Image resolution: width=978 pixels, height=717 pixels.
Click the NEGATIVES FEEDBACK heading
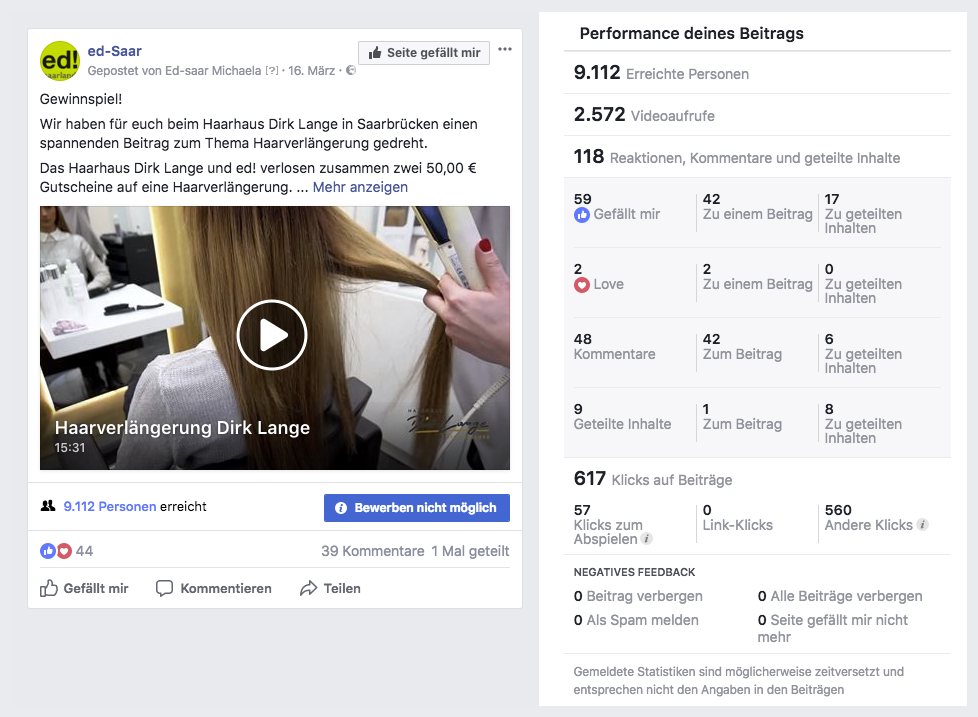[634, 572]
